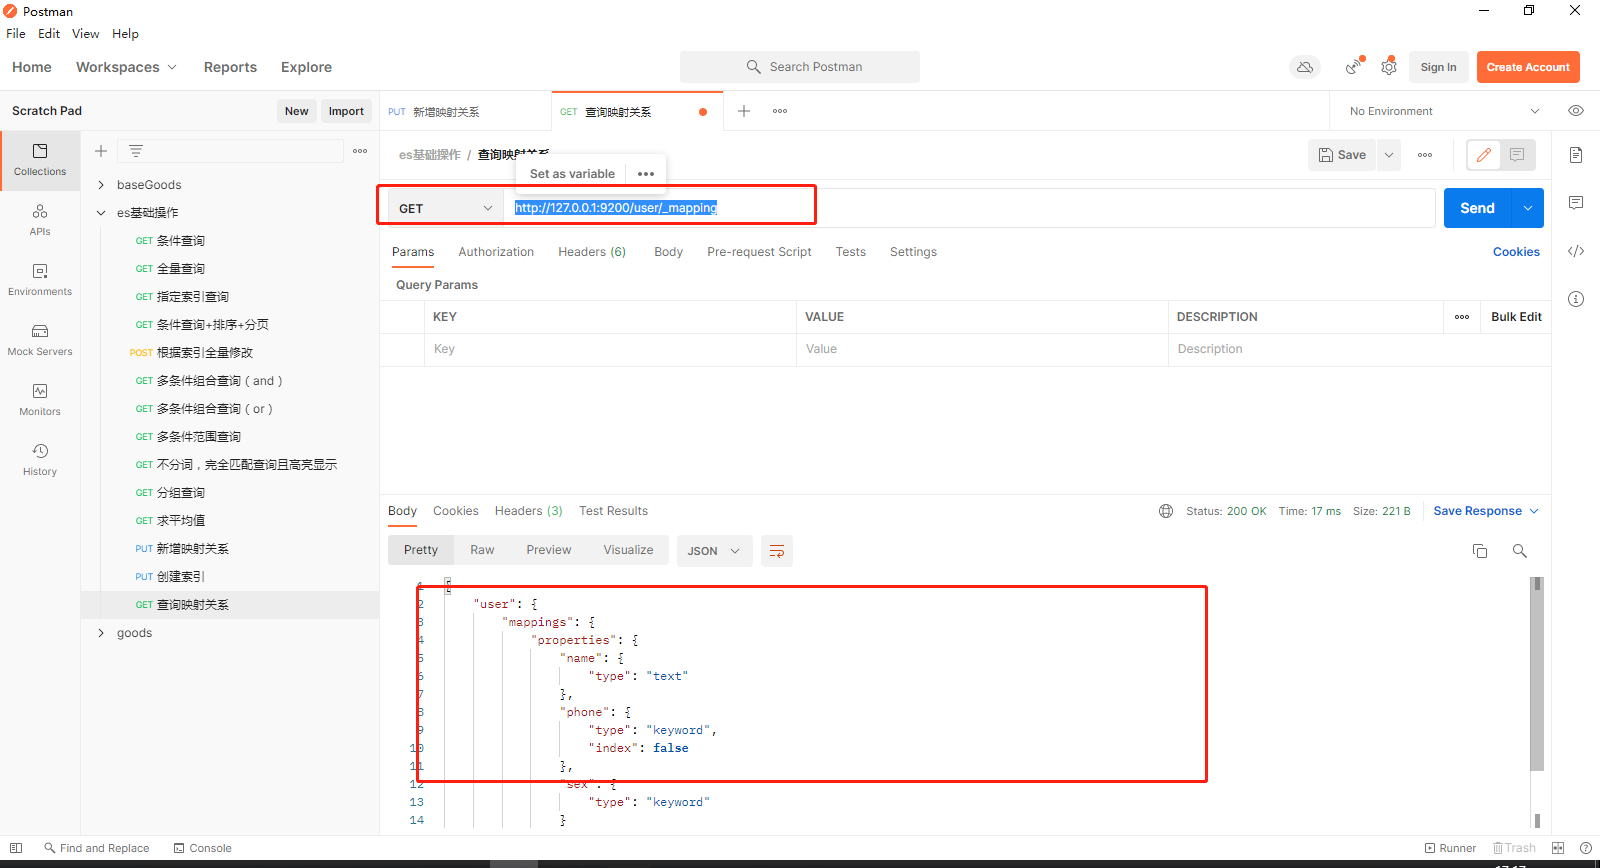
Task: Open the request info icon in right sidebar
Action: click(x=1576, y=299)
